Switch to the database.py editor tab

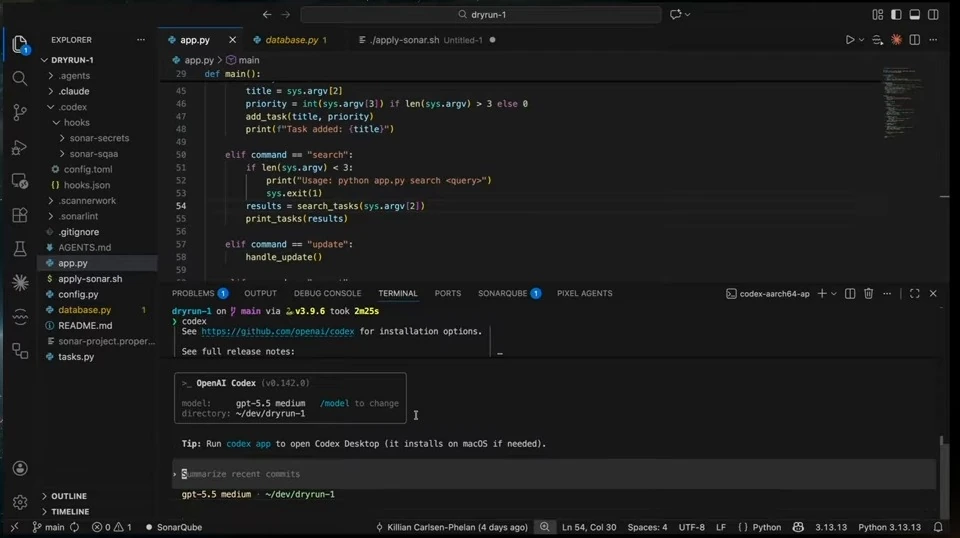291,40
